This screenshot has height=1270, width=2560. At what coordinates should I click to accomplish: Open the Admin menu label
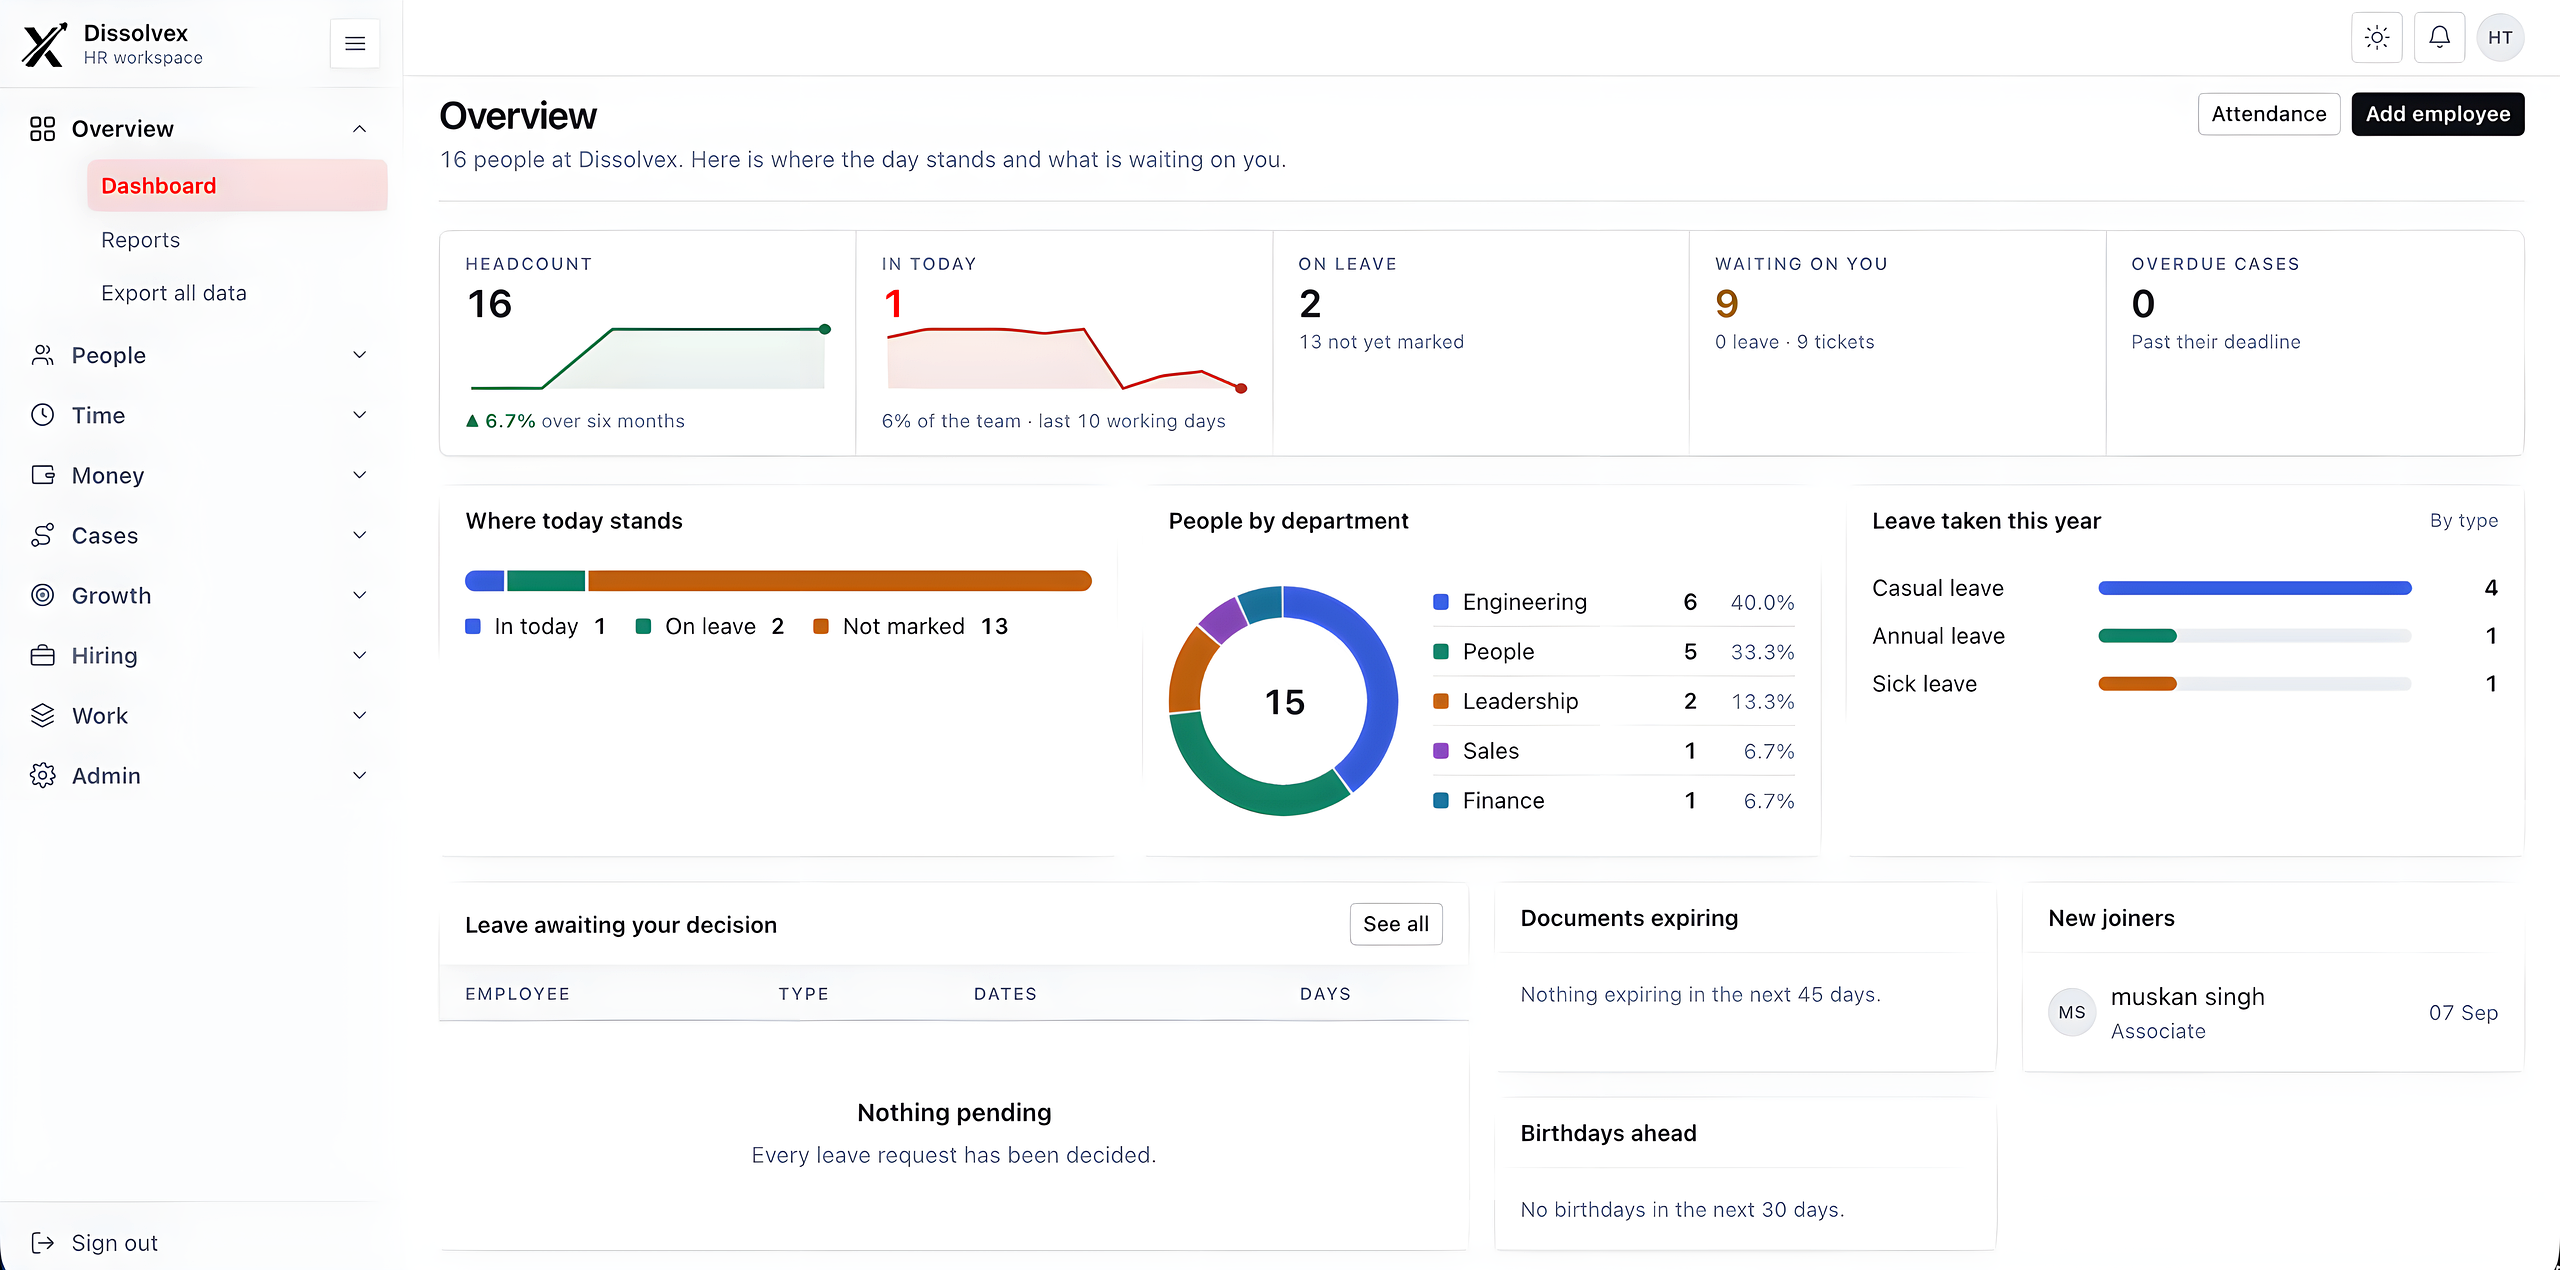click(106, 775)
